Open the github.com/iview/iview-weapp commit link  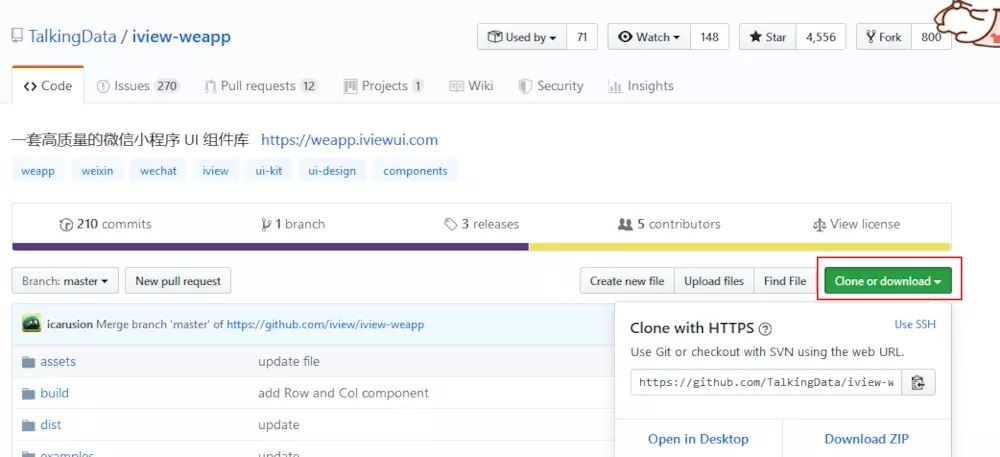[x=325, y=324]
